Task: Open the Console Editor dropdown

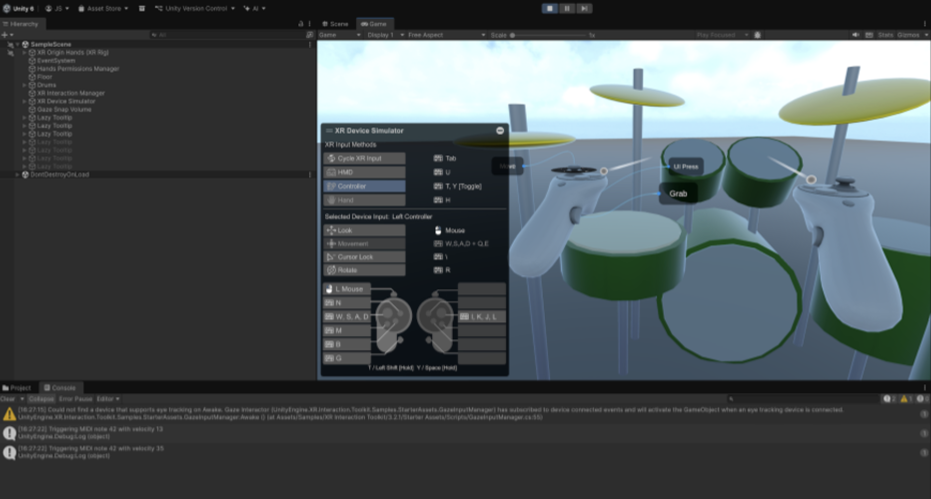Action: (x=108, y=399)
